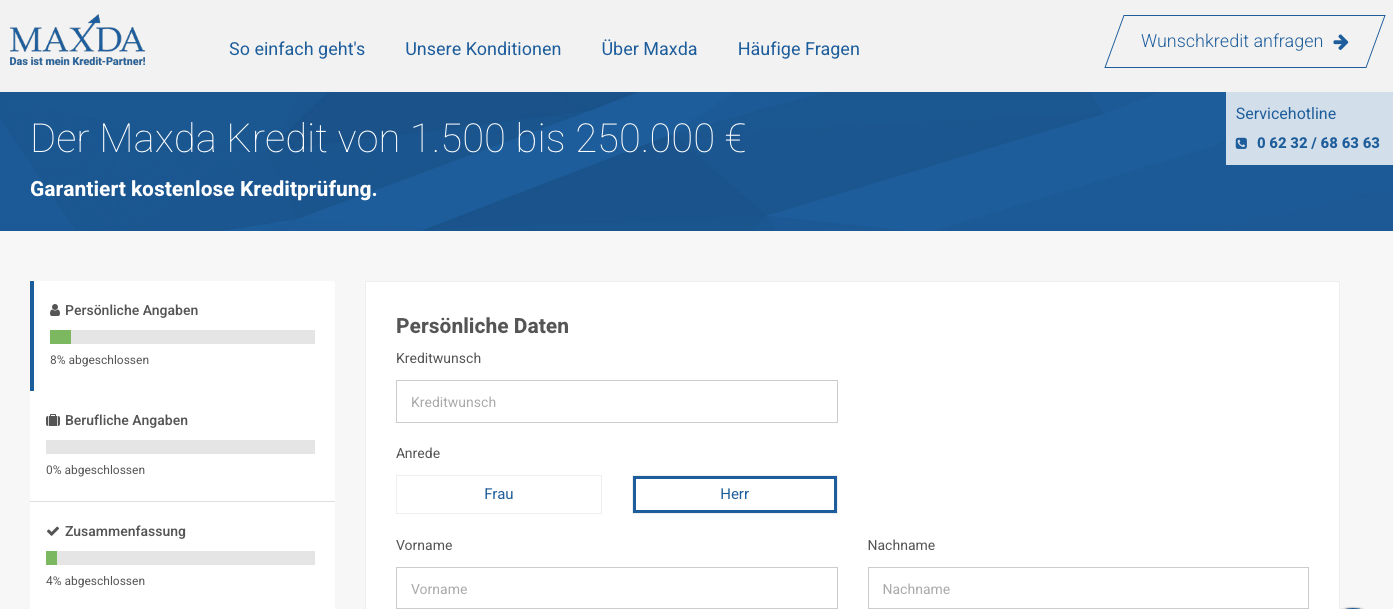This screenshot has height=609, width=1393.
Task: Click the Zusammenfassung progress bar
Action: tap(180, 558)
